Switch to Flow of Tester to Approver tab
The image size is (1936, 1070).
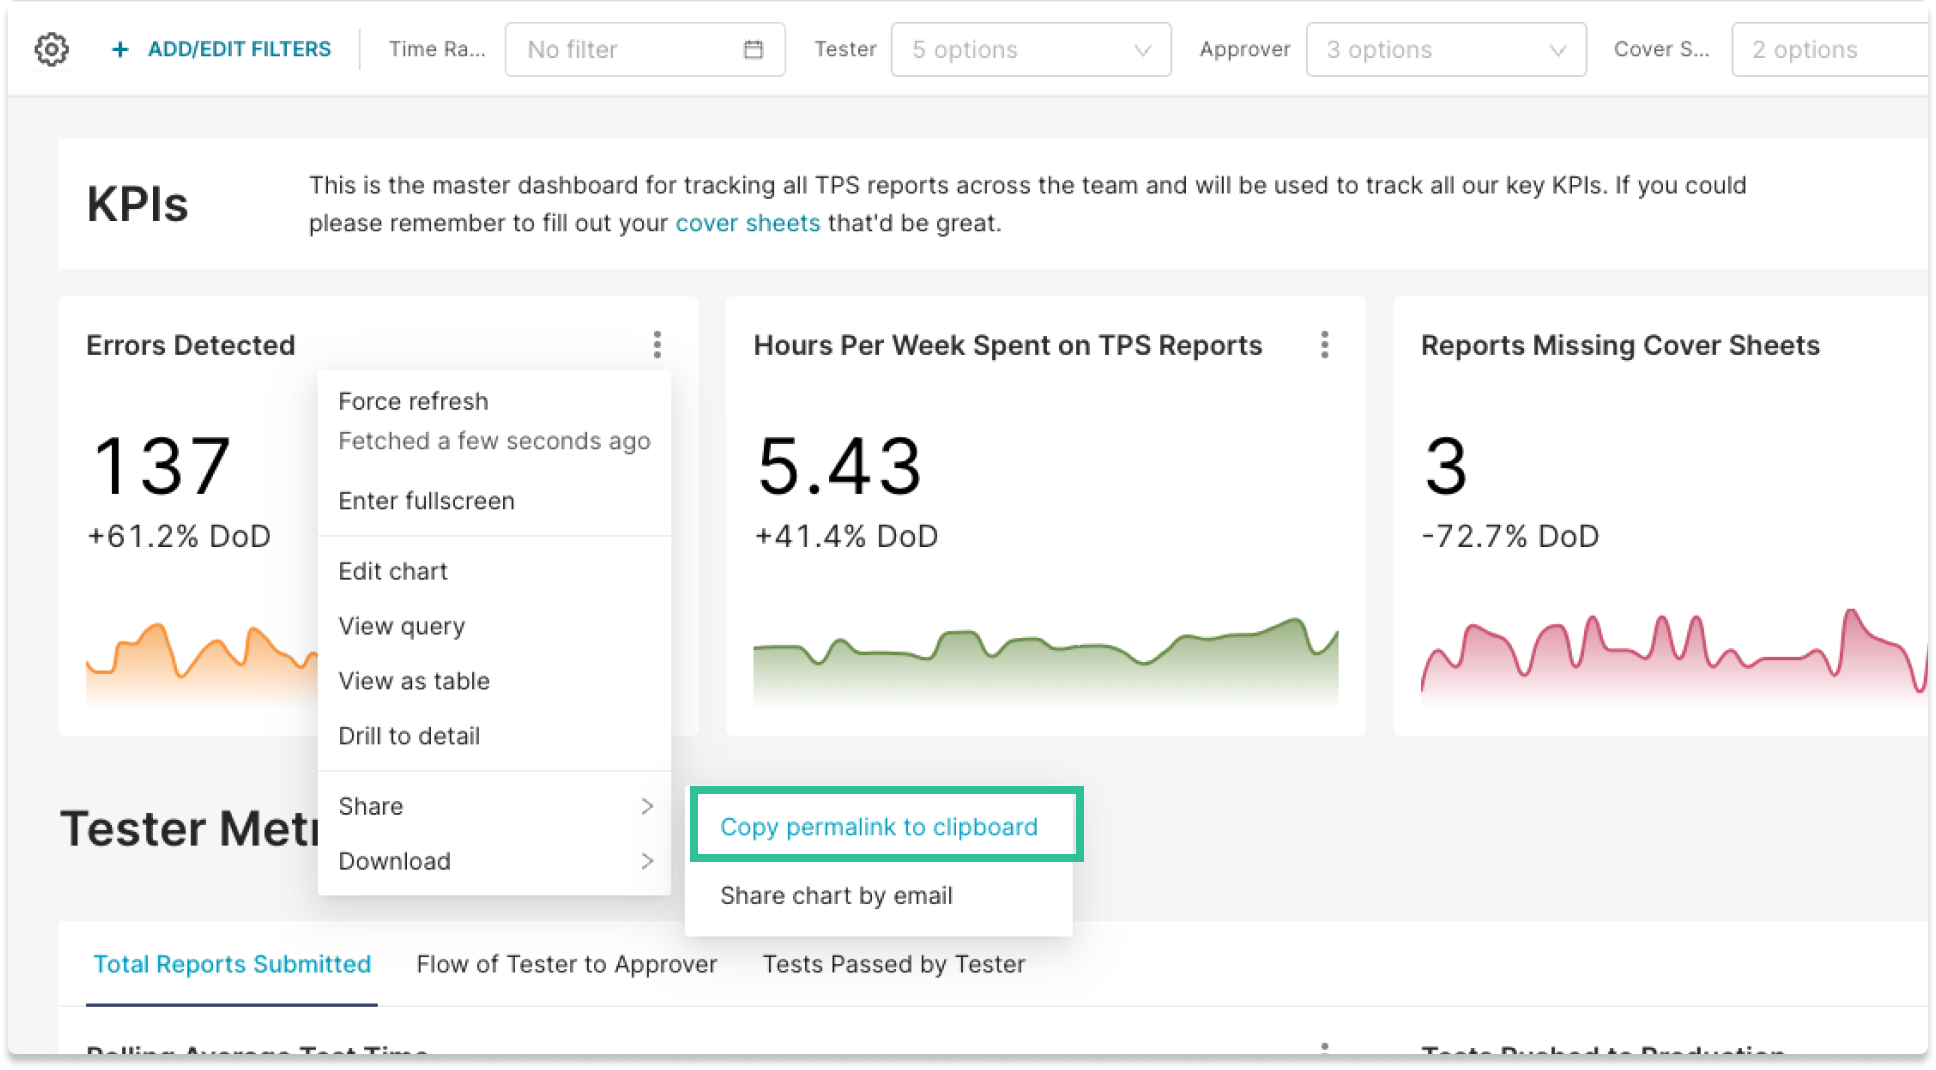tap(566, 964)
